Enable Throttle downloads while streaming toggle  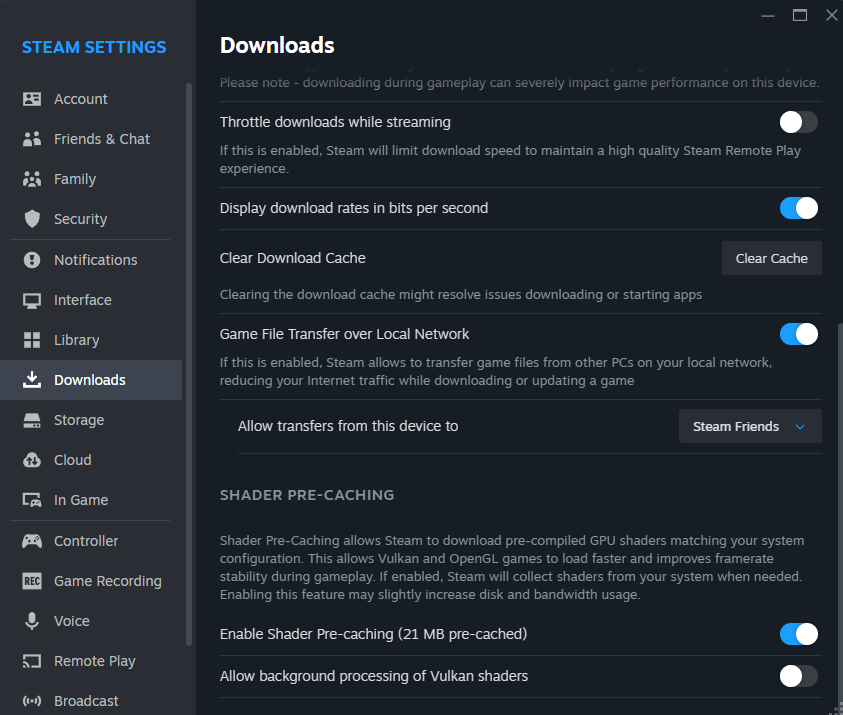798,122
